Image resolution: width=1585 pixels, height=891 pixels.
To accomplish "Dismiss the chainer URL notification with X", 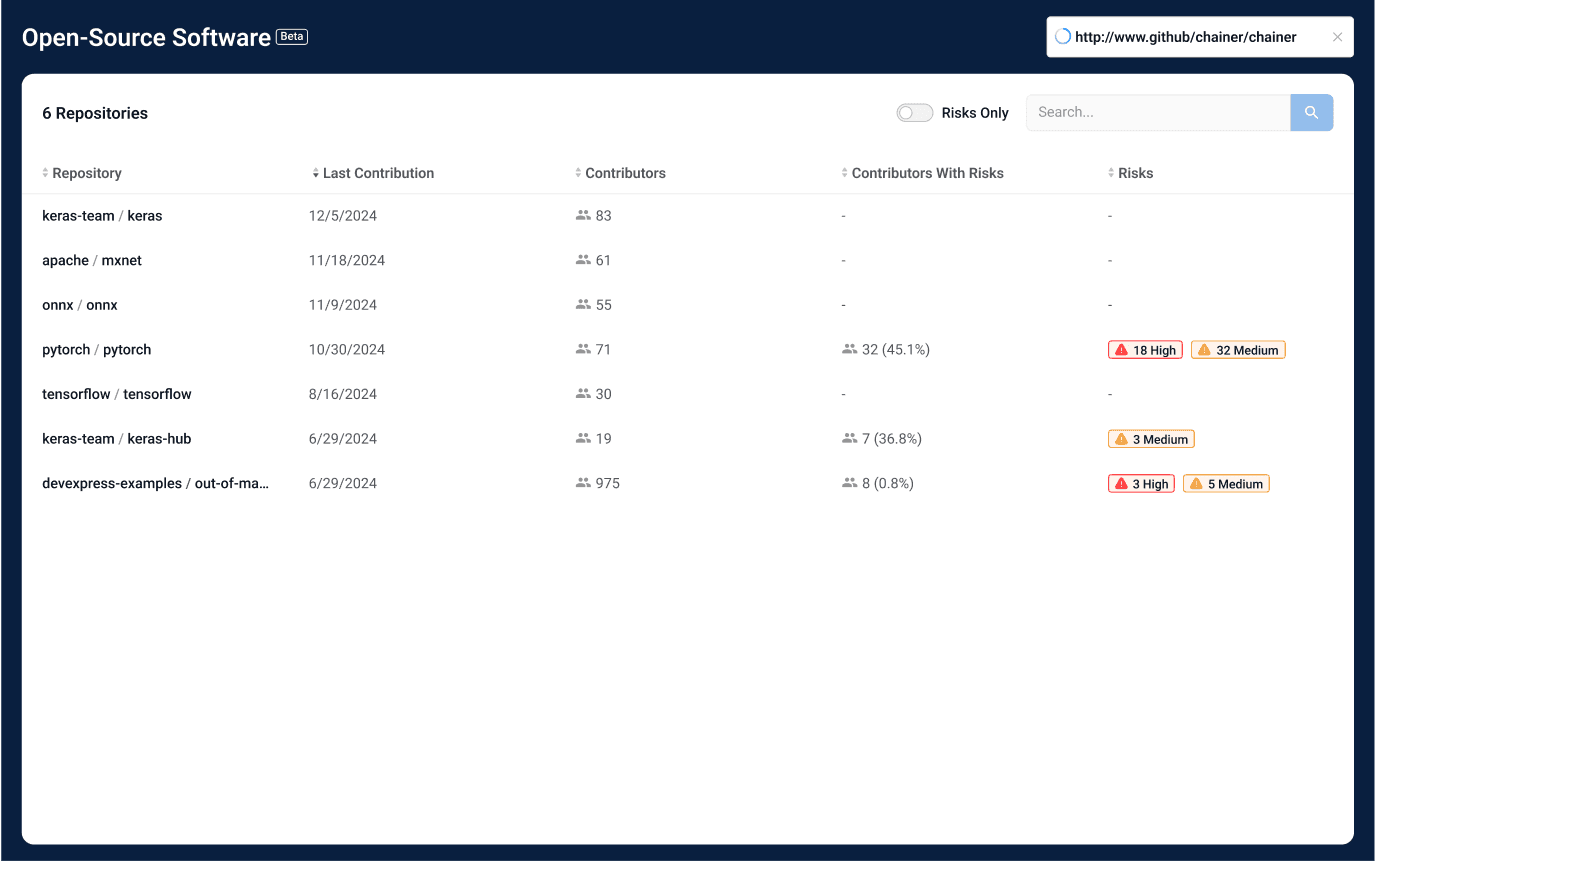I will coord(1337,37).
